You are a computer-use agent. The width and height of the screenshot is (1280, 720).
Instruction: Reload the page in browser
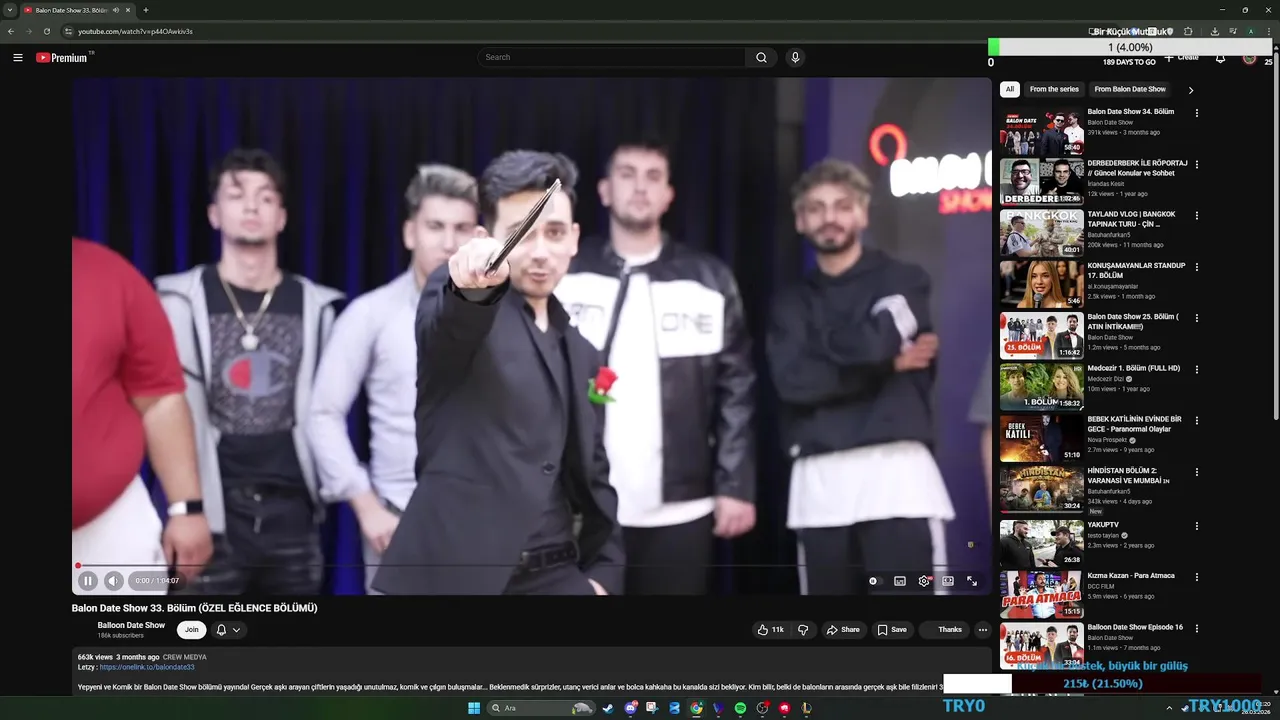(x=46, y=31)
